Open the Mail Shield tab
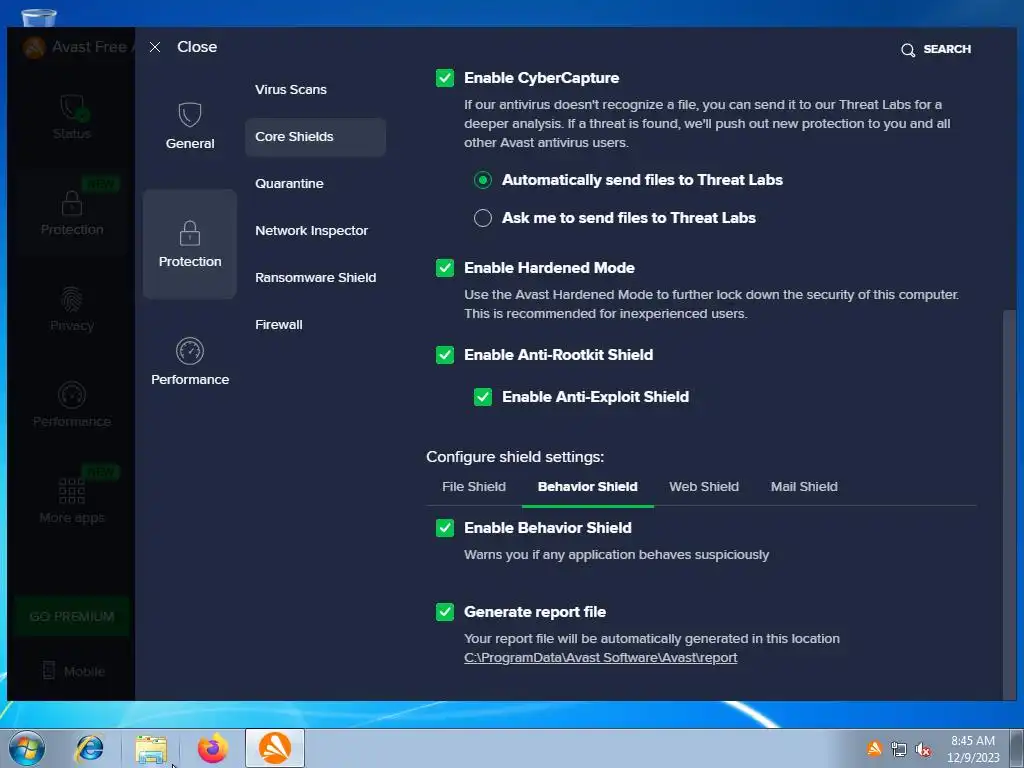Viewport: 1024px width, 768px height. pyautogui.click(x=804, y=487)
